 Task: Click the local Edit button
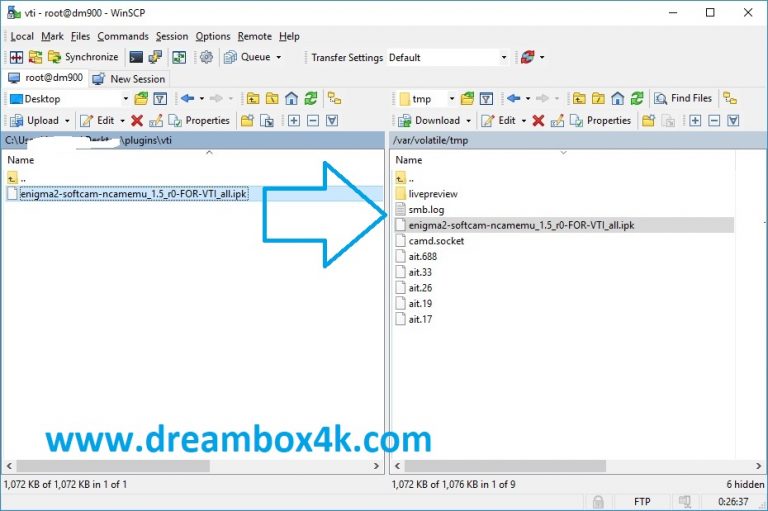tap(97, 121)
